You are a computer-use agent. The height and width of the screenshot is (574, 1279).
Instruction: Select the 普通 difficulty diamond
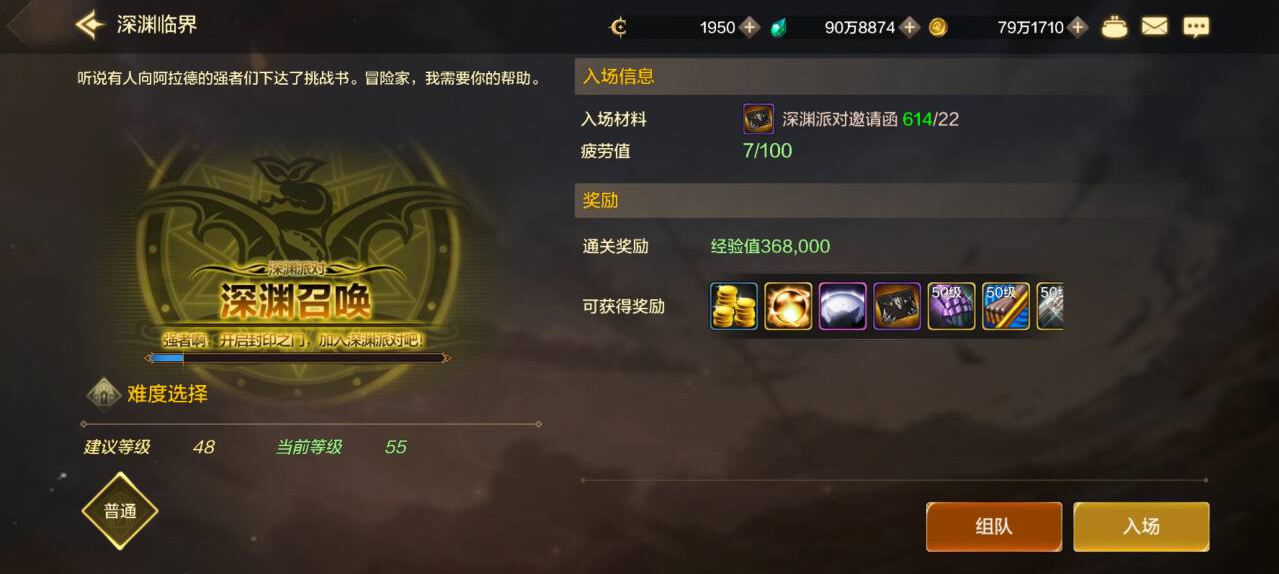coord(120,511)
